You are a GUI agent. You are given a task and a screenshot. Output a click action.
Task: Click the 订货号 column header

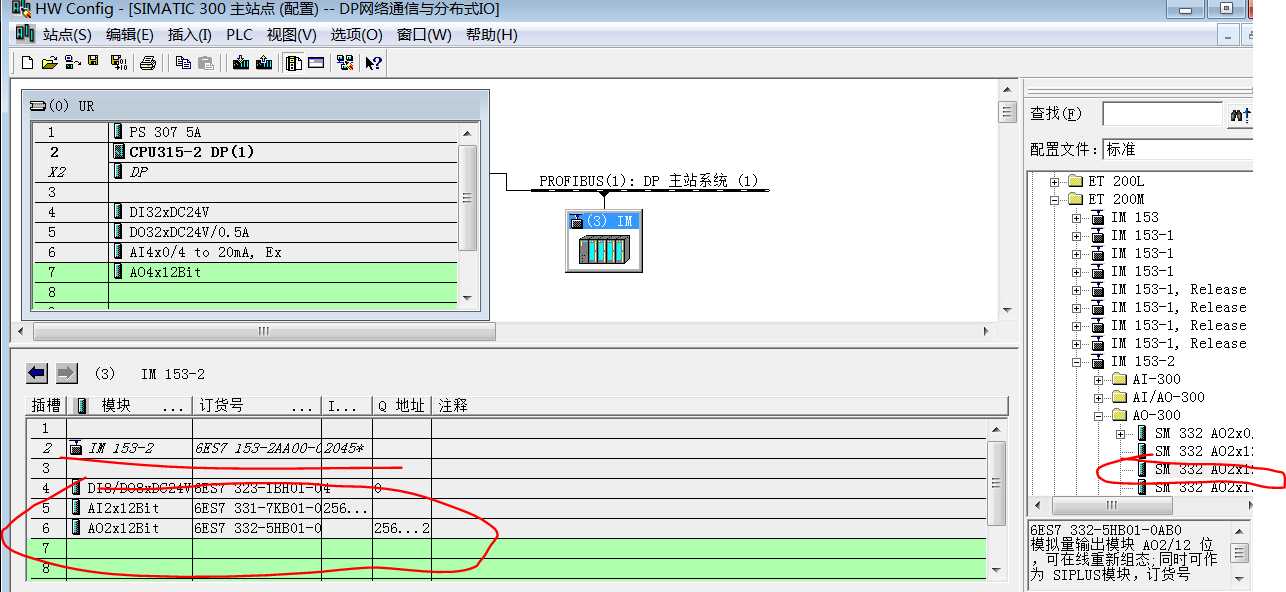(257, 406)
